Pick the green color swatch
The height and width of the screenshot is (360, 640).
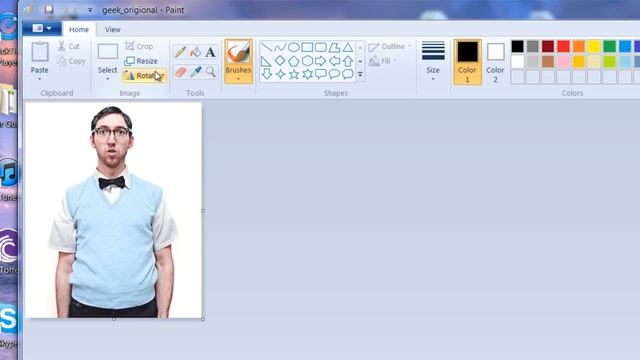pyautogui.click(x=609, y=47)
